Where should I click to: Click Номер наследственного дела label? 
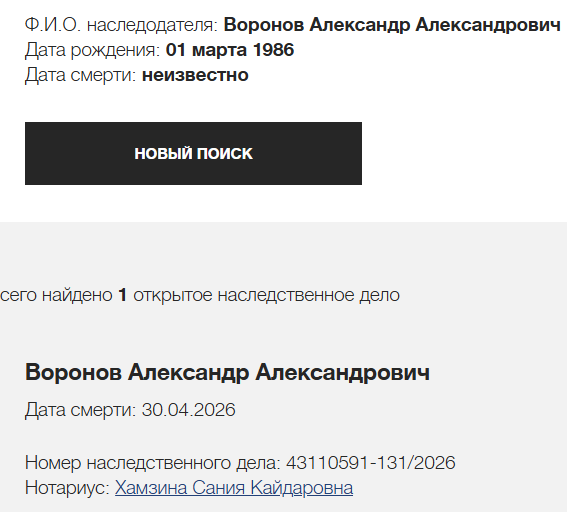click(x=153, y=463)
